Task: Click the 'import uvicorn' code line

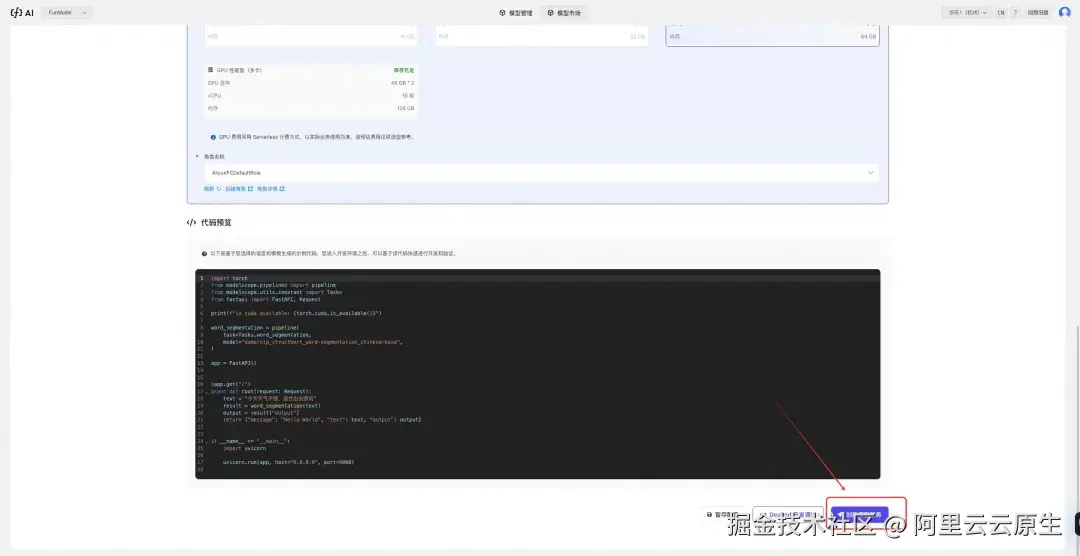Action: coord(244,448)
